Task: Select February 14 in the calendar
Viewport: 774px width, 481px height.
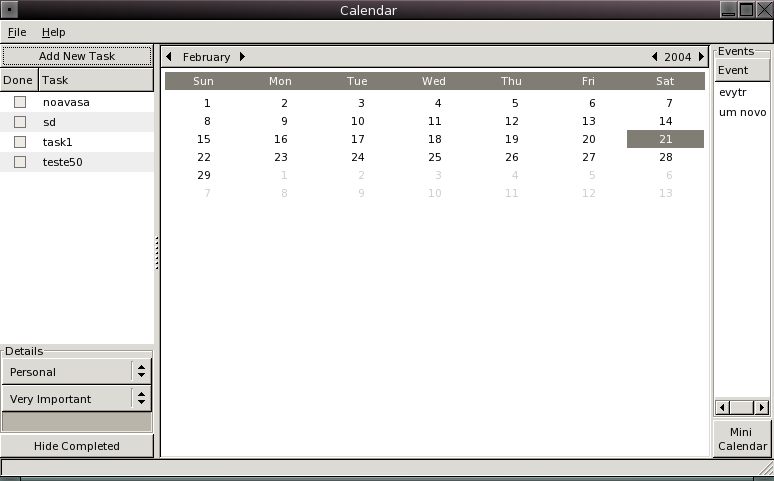Action: click(x=665, y=121)
